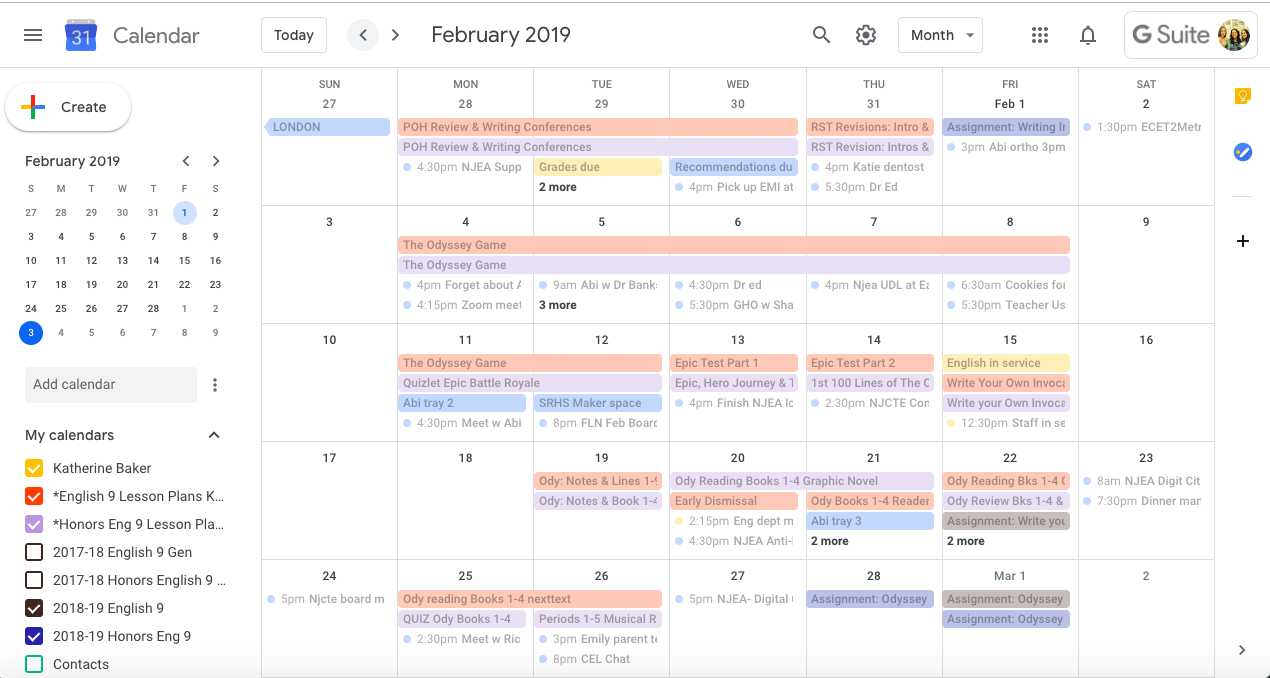Open the Google apps launcher grid
This screenshot has width=1270, height=678.
1040,35
